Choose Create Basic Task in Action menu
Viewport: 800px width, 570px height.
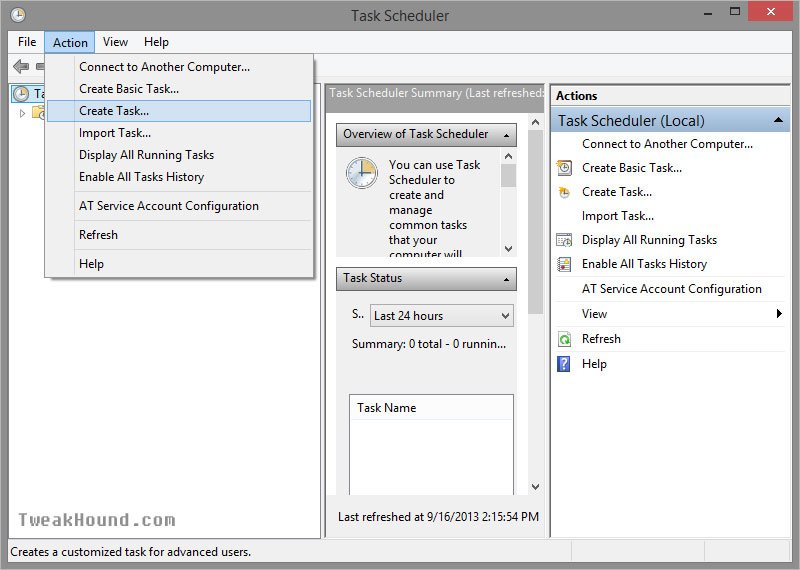(x=179, y=89)
